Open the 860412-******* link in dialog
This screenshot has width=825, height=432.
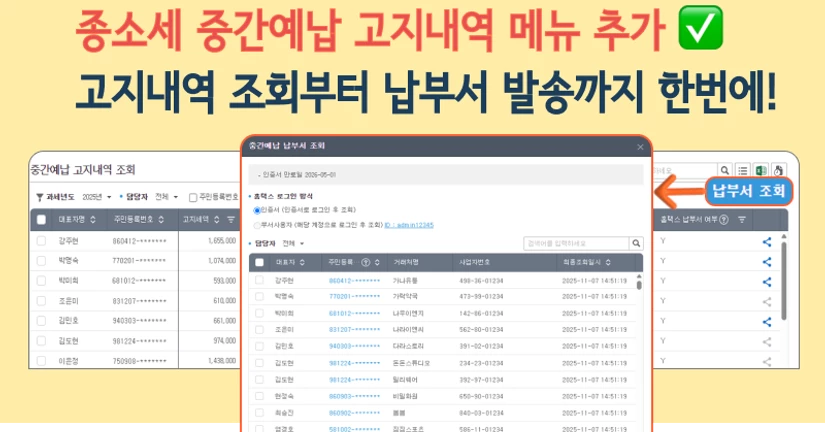[x=354, y=280]
